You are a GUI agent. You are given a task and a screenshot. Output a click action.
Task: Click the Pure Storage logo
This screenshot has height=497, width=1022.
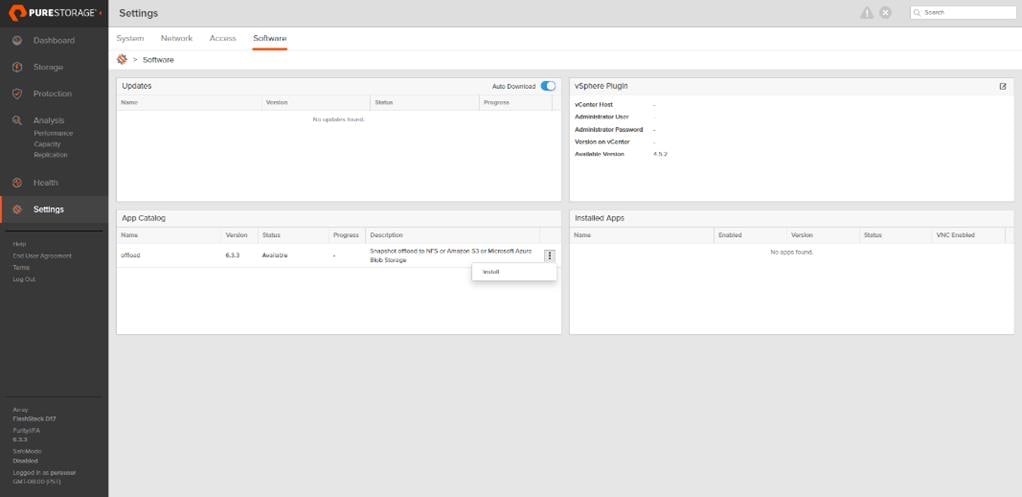point(52,13)
